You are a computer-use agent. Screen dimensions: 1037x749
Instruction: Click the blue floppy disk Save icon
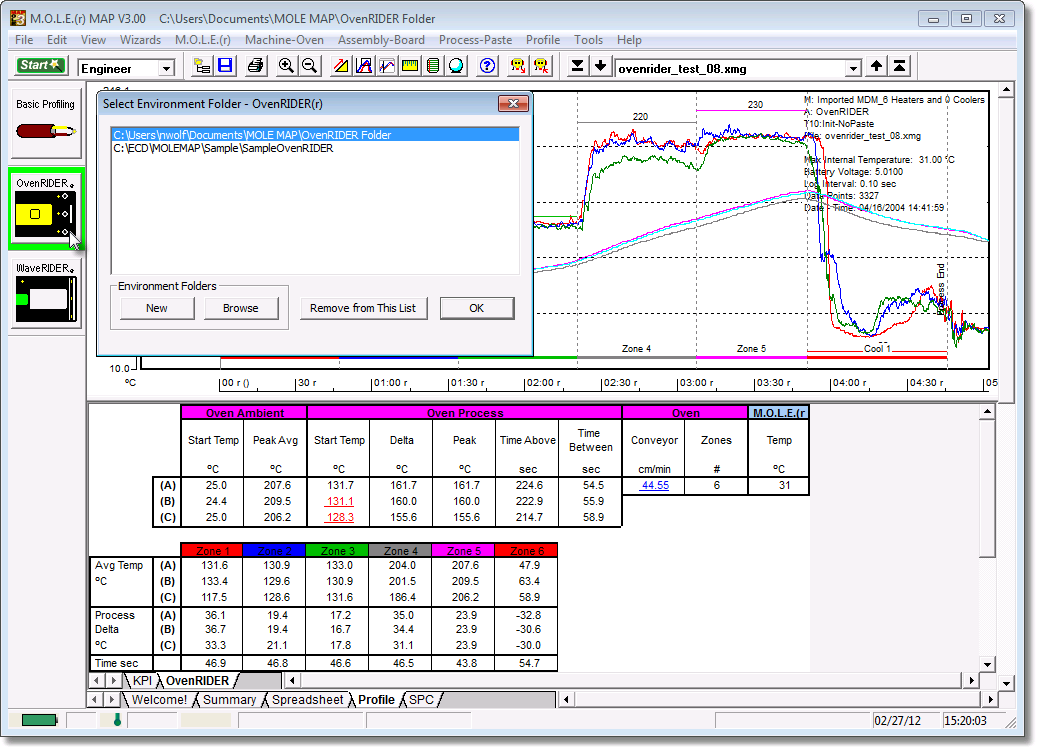pyautogui.click(x=225, y=66)
